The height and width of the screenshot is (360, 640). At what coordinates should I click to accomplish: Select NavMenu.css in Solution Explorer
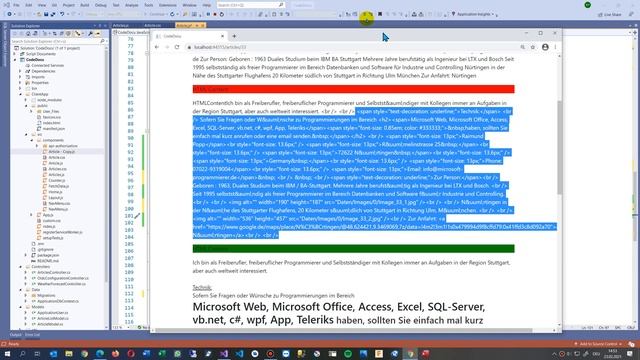(x=59, y=203)
